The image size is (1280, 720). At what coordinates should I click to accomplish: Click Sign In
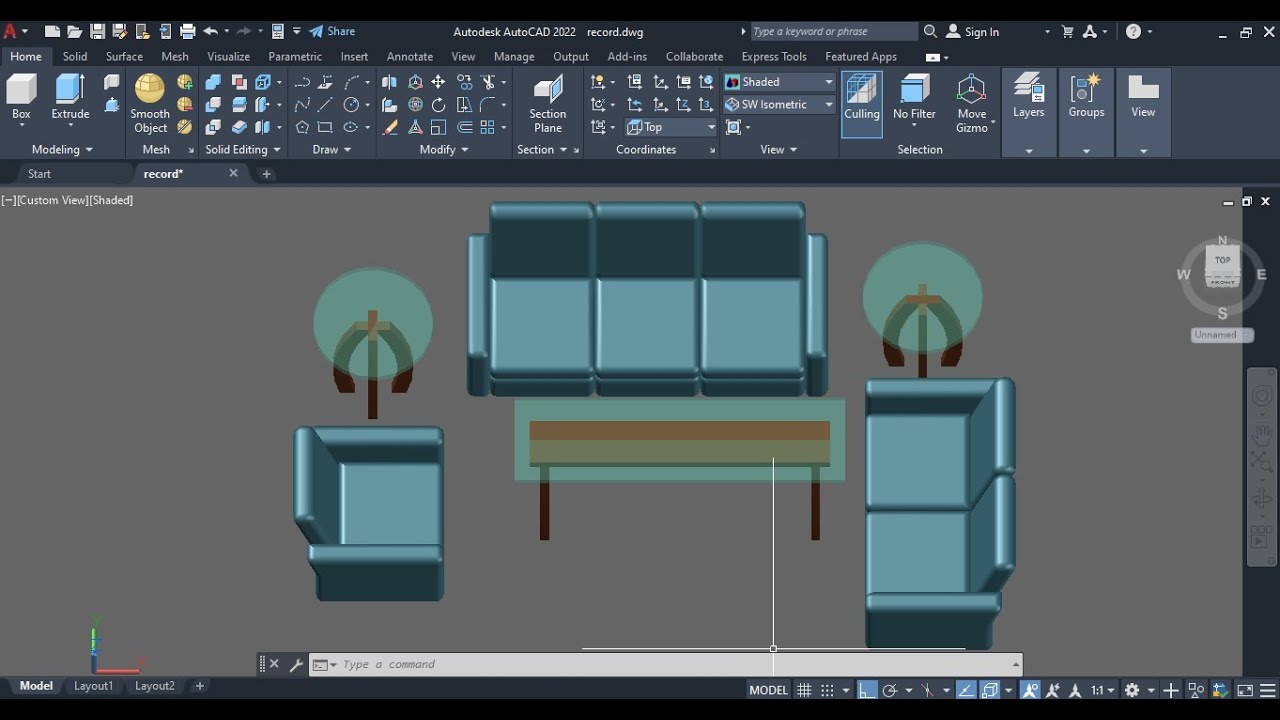(973, 32)
